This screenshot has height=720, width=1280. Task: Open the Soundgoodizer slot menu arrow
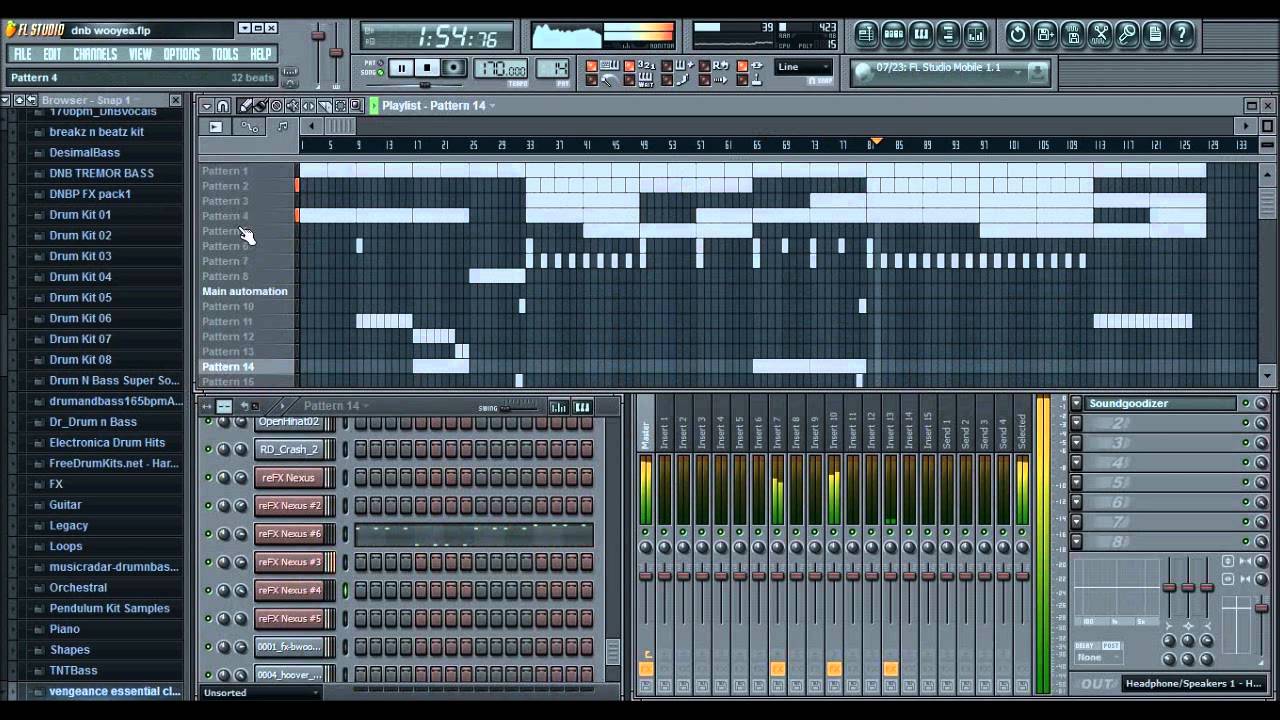[x=1076, y=403]
